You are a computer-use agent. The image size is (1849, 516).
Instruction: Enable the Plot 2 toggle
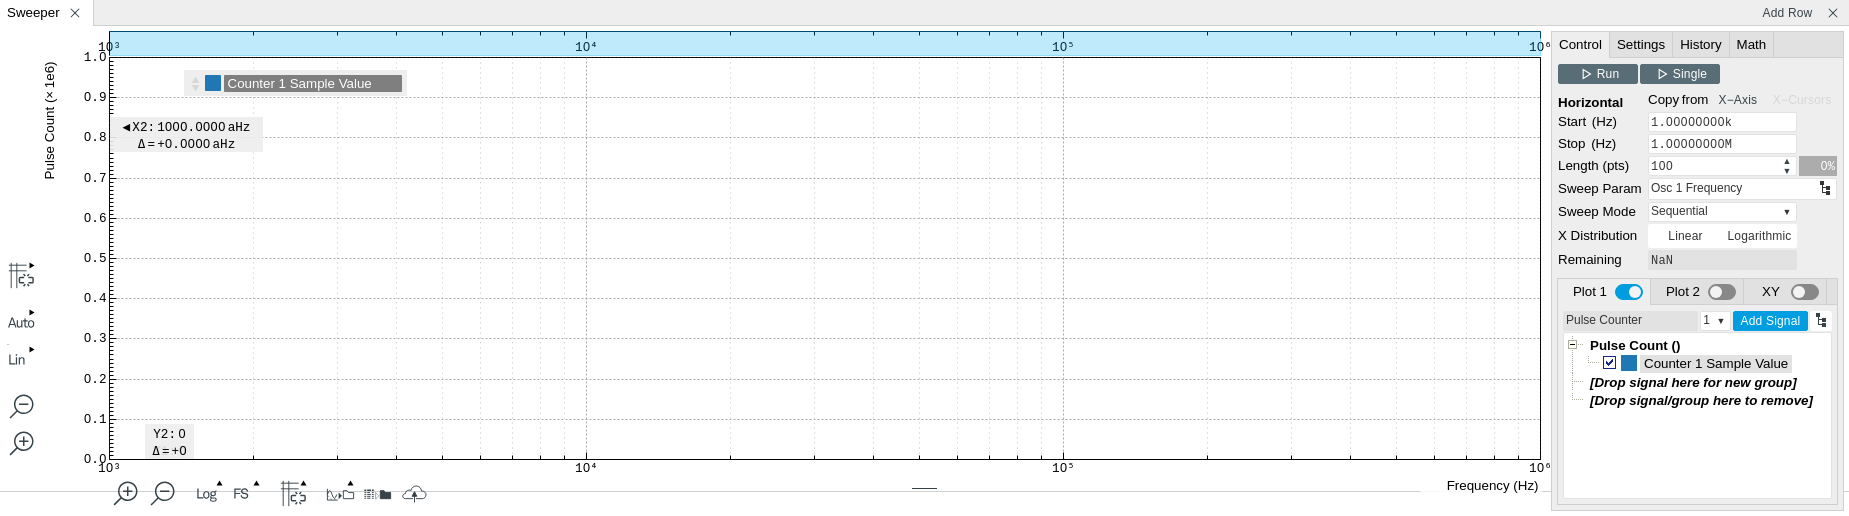pos(1721,292)
